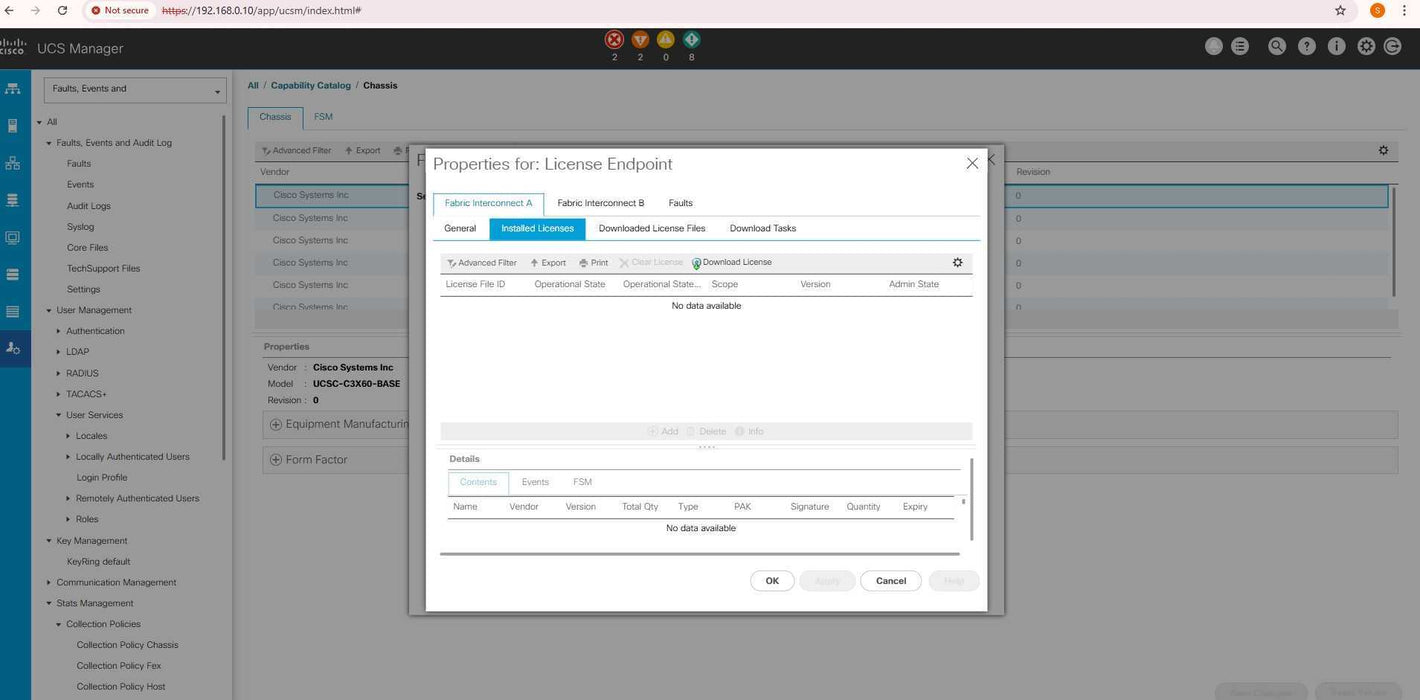1420x700 pixels.
Task: Open the Storage icon in left rail
Action: pyautogui.click(x=13, y=274)
